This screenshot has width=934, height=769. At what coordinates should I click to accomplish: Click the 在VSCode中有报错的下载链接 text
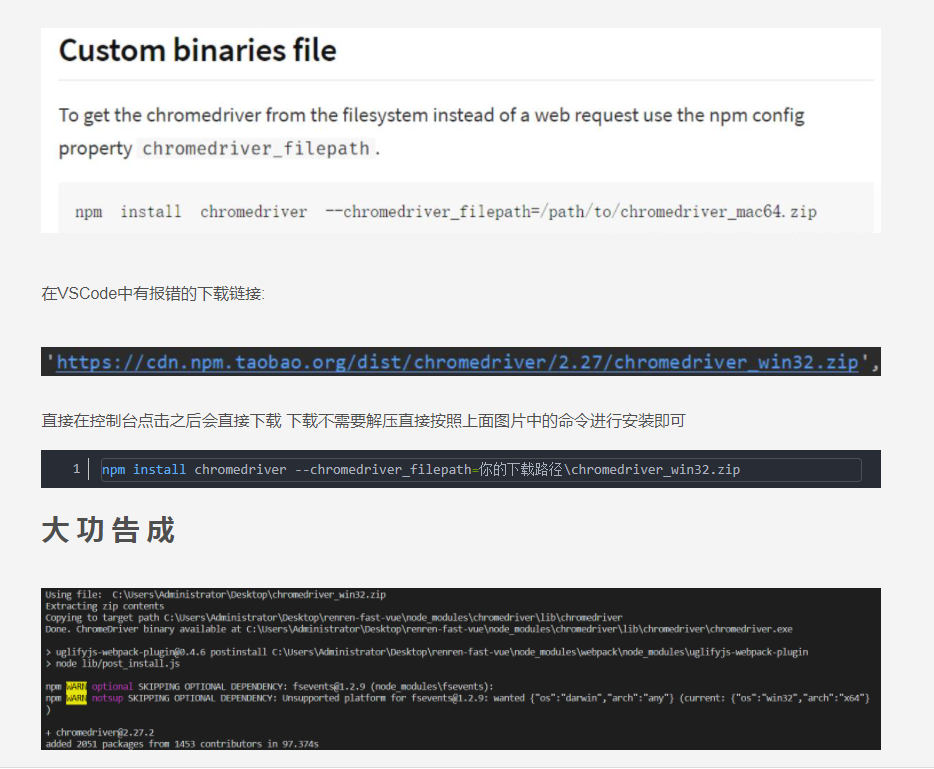click(x=150, y=293)
